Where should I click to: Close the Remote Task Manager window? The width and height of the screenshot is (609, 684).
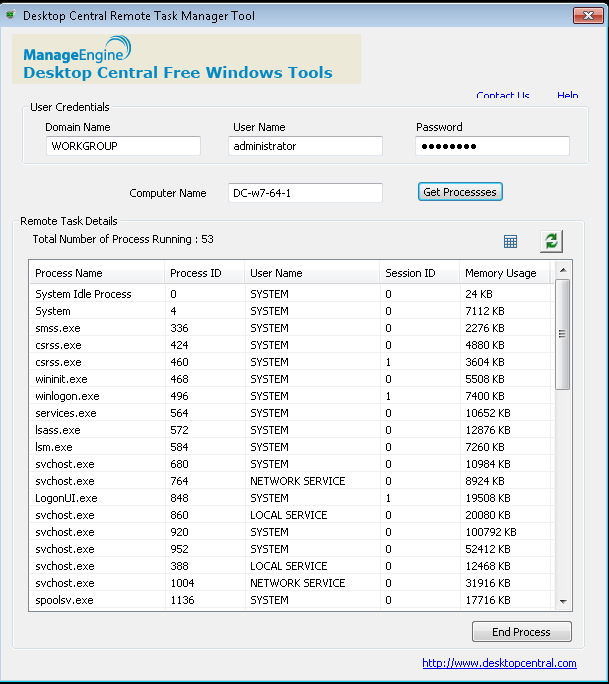pyautogui.click(x=588, y=16)
